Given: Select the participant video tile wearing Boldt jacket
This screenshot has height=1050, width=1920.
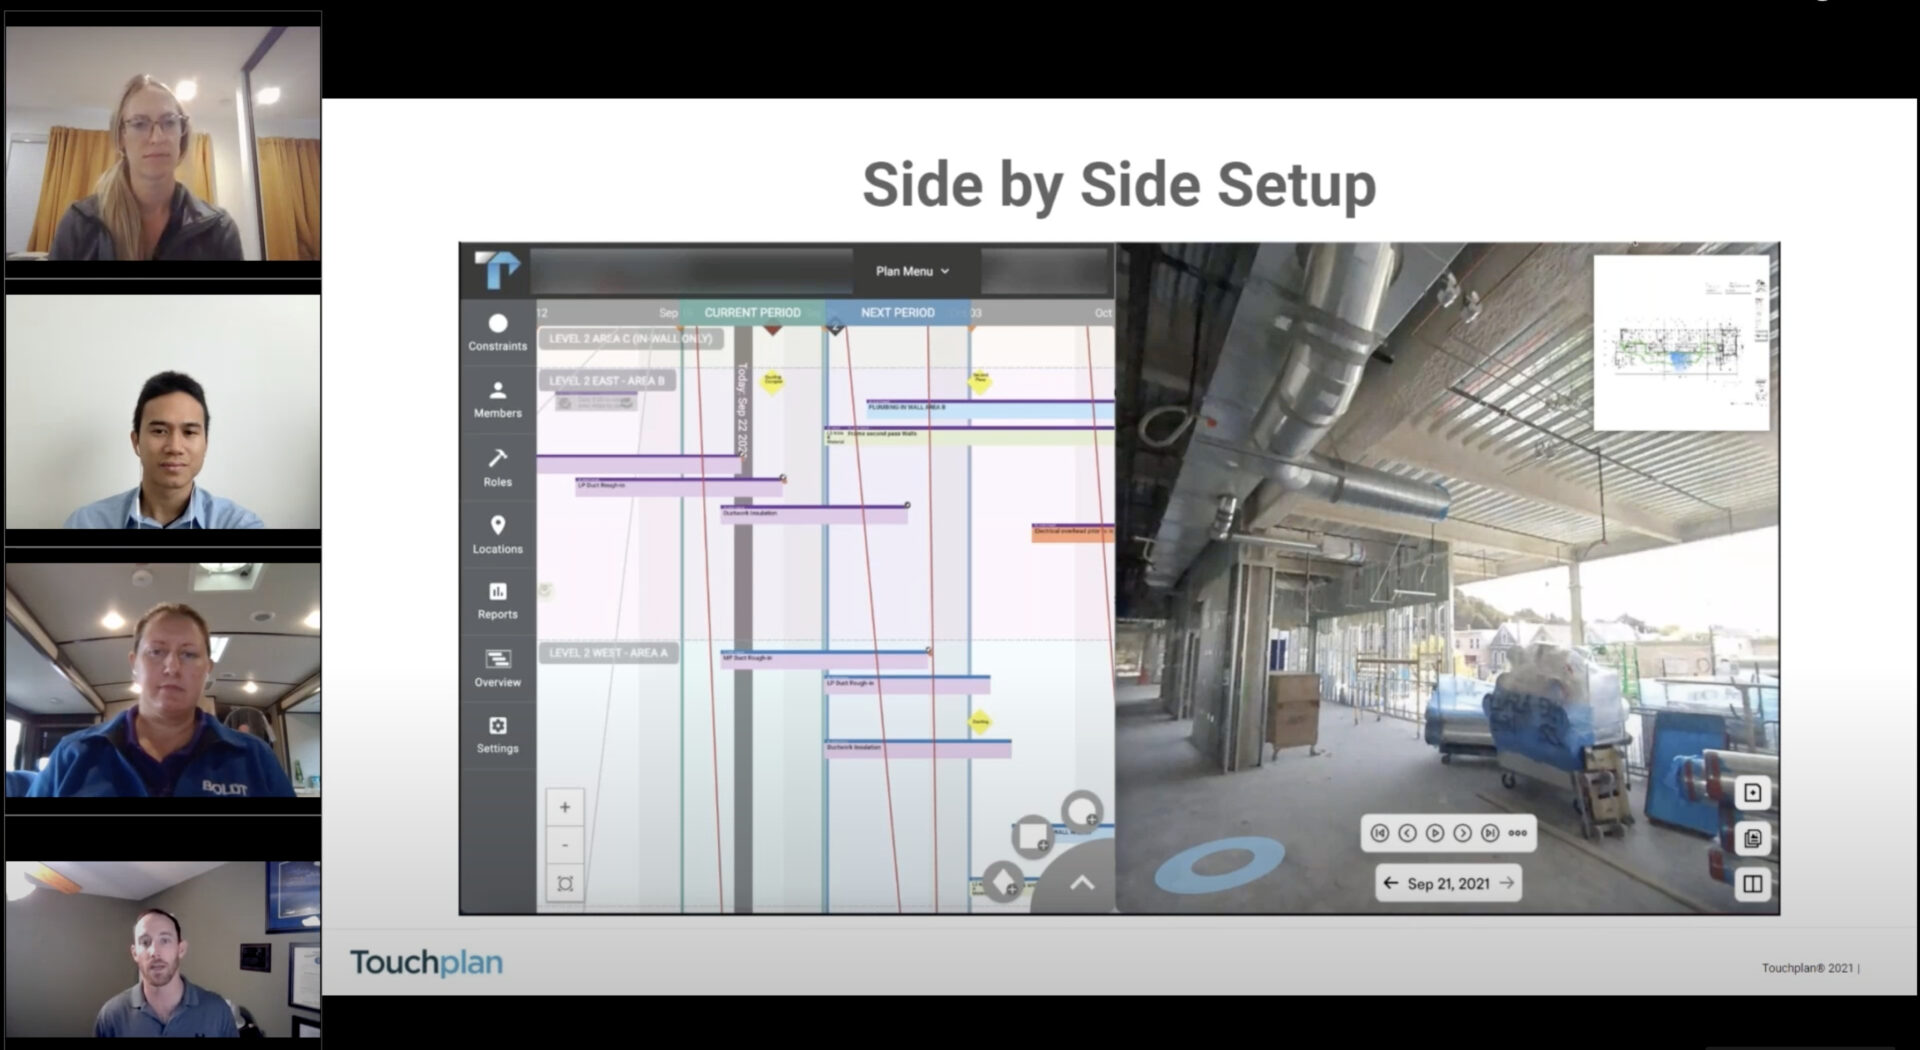Looking at the screenshot, I should click(163, 680).
